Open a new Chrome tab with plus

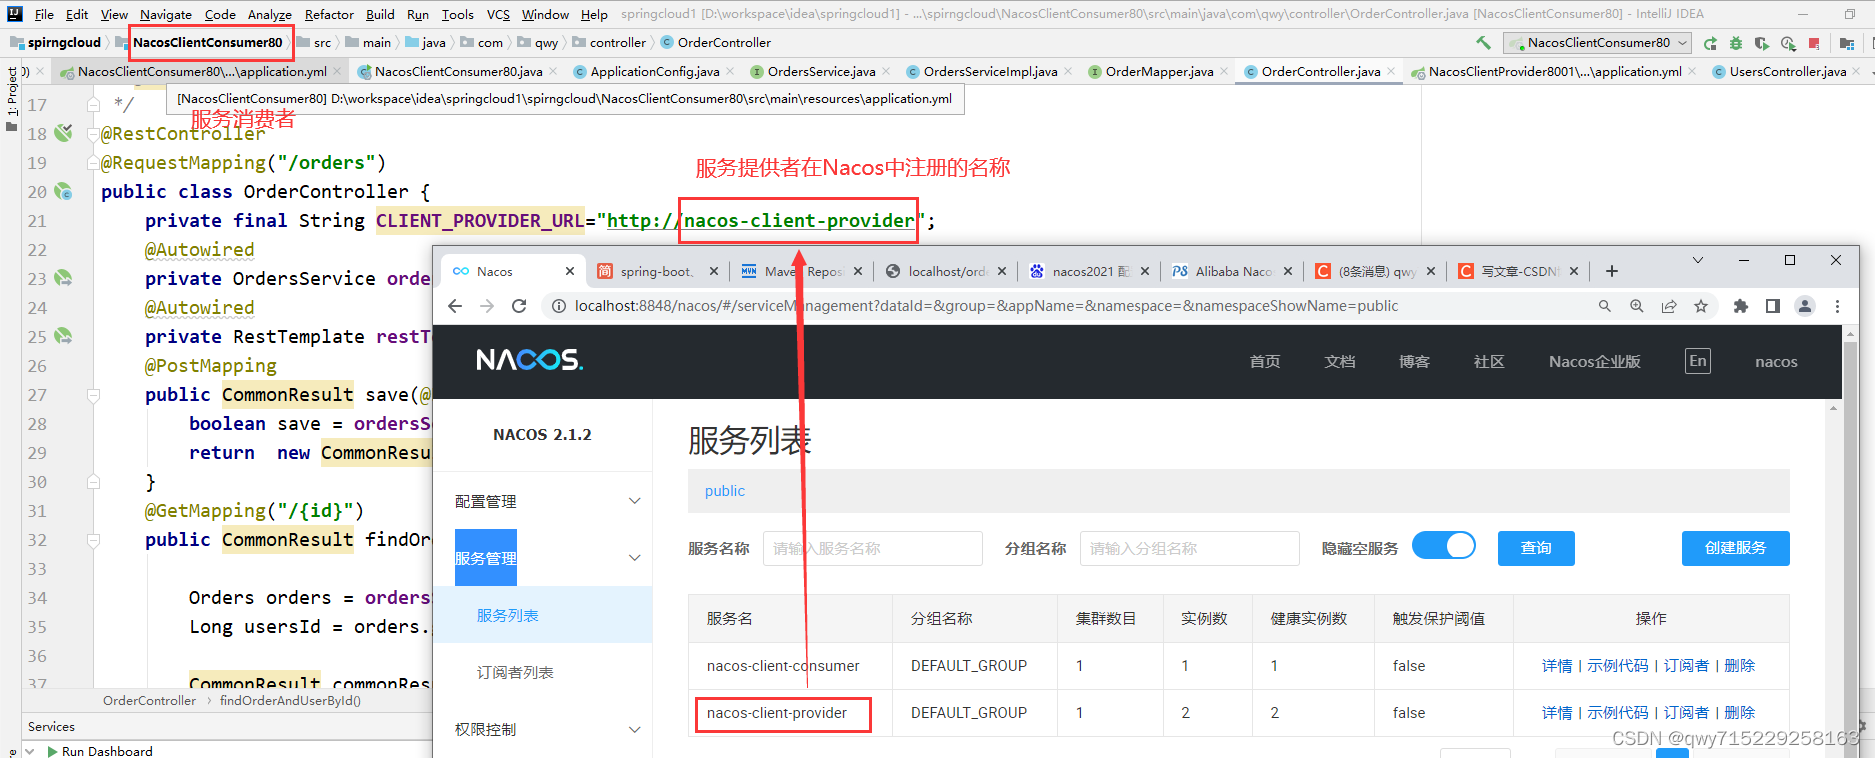tap(1612, 271)
